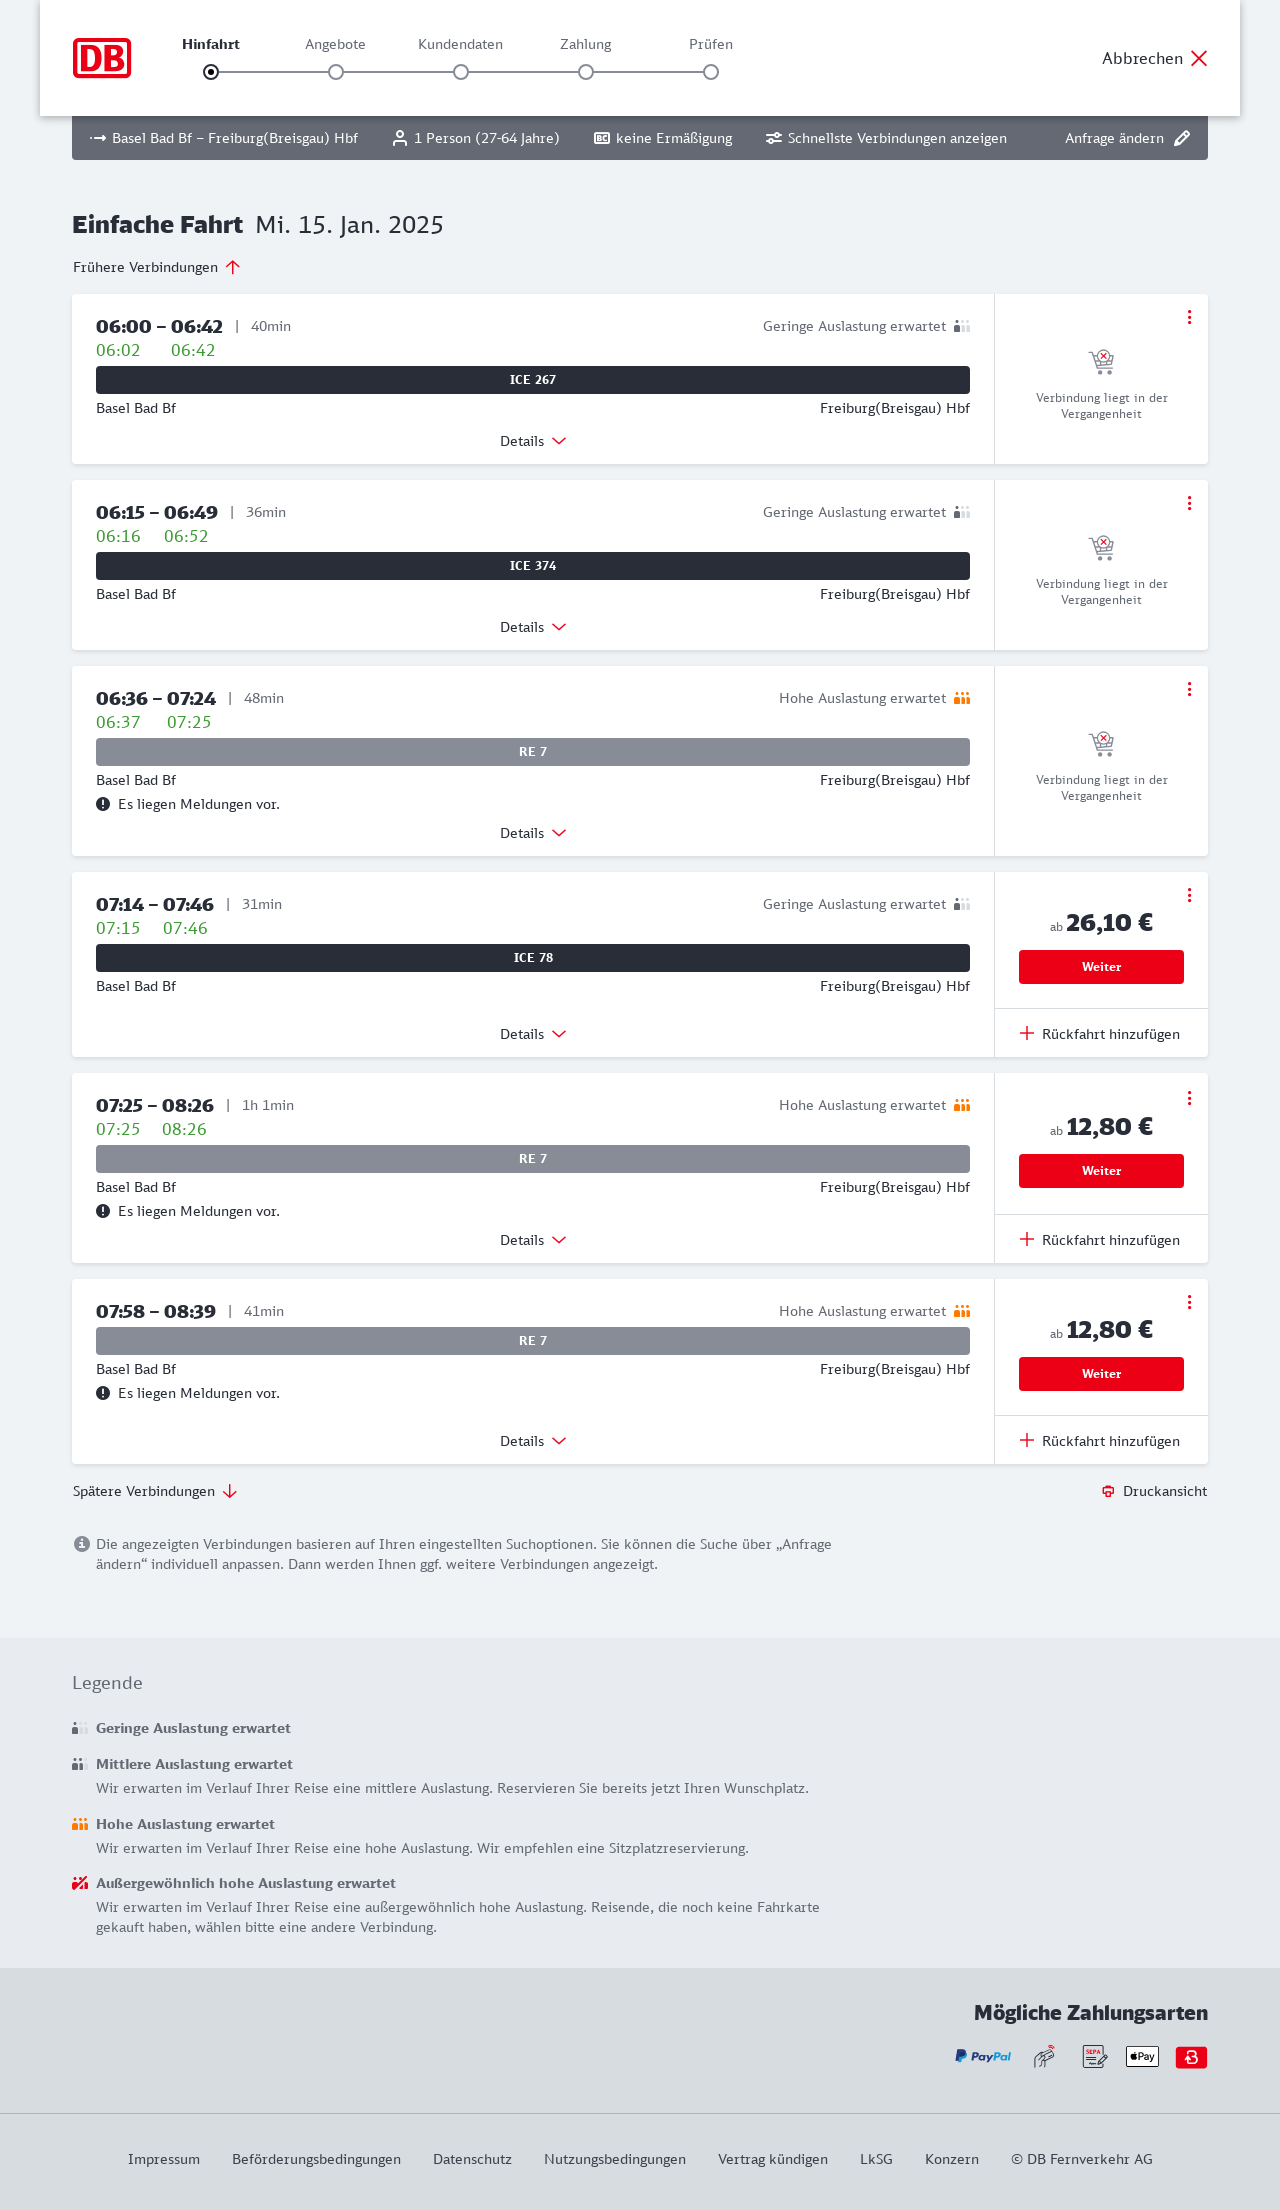Add a return trip to the 07:25 connection
This screenshot has width=1280, height=2210.
tap(1100, 1240)
